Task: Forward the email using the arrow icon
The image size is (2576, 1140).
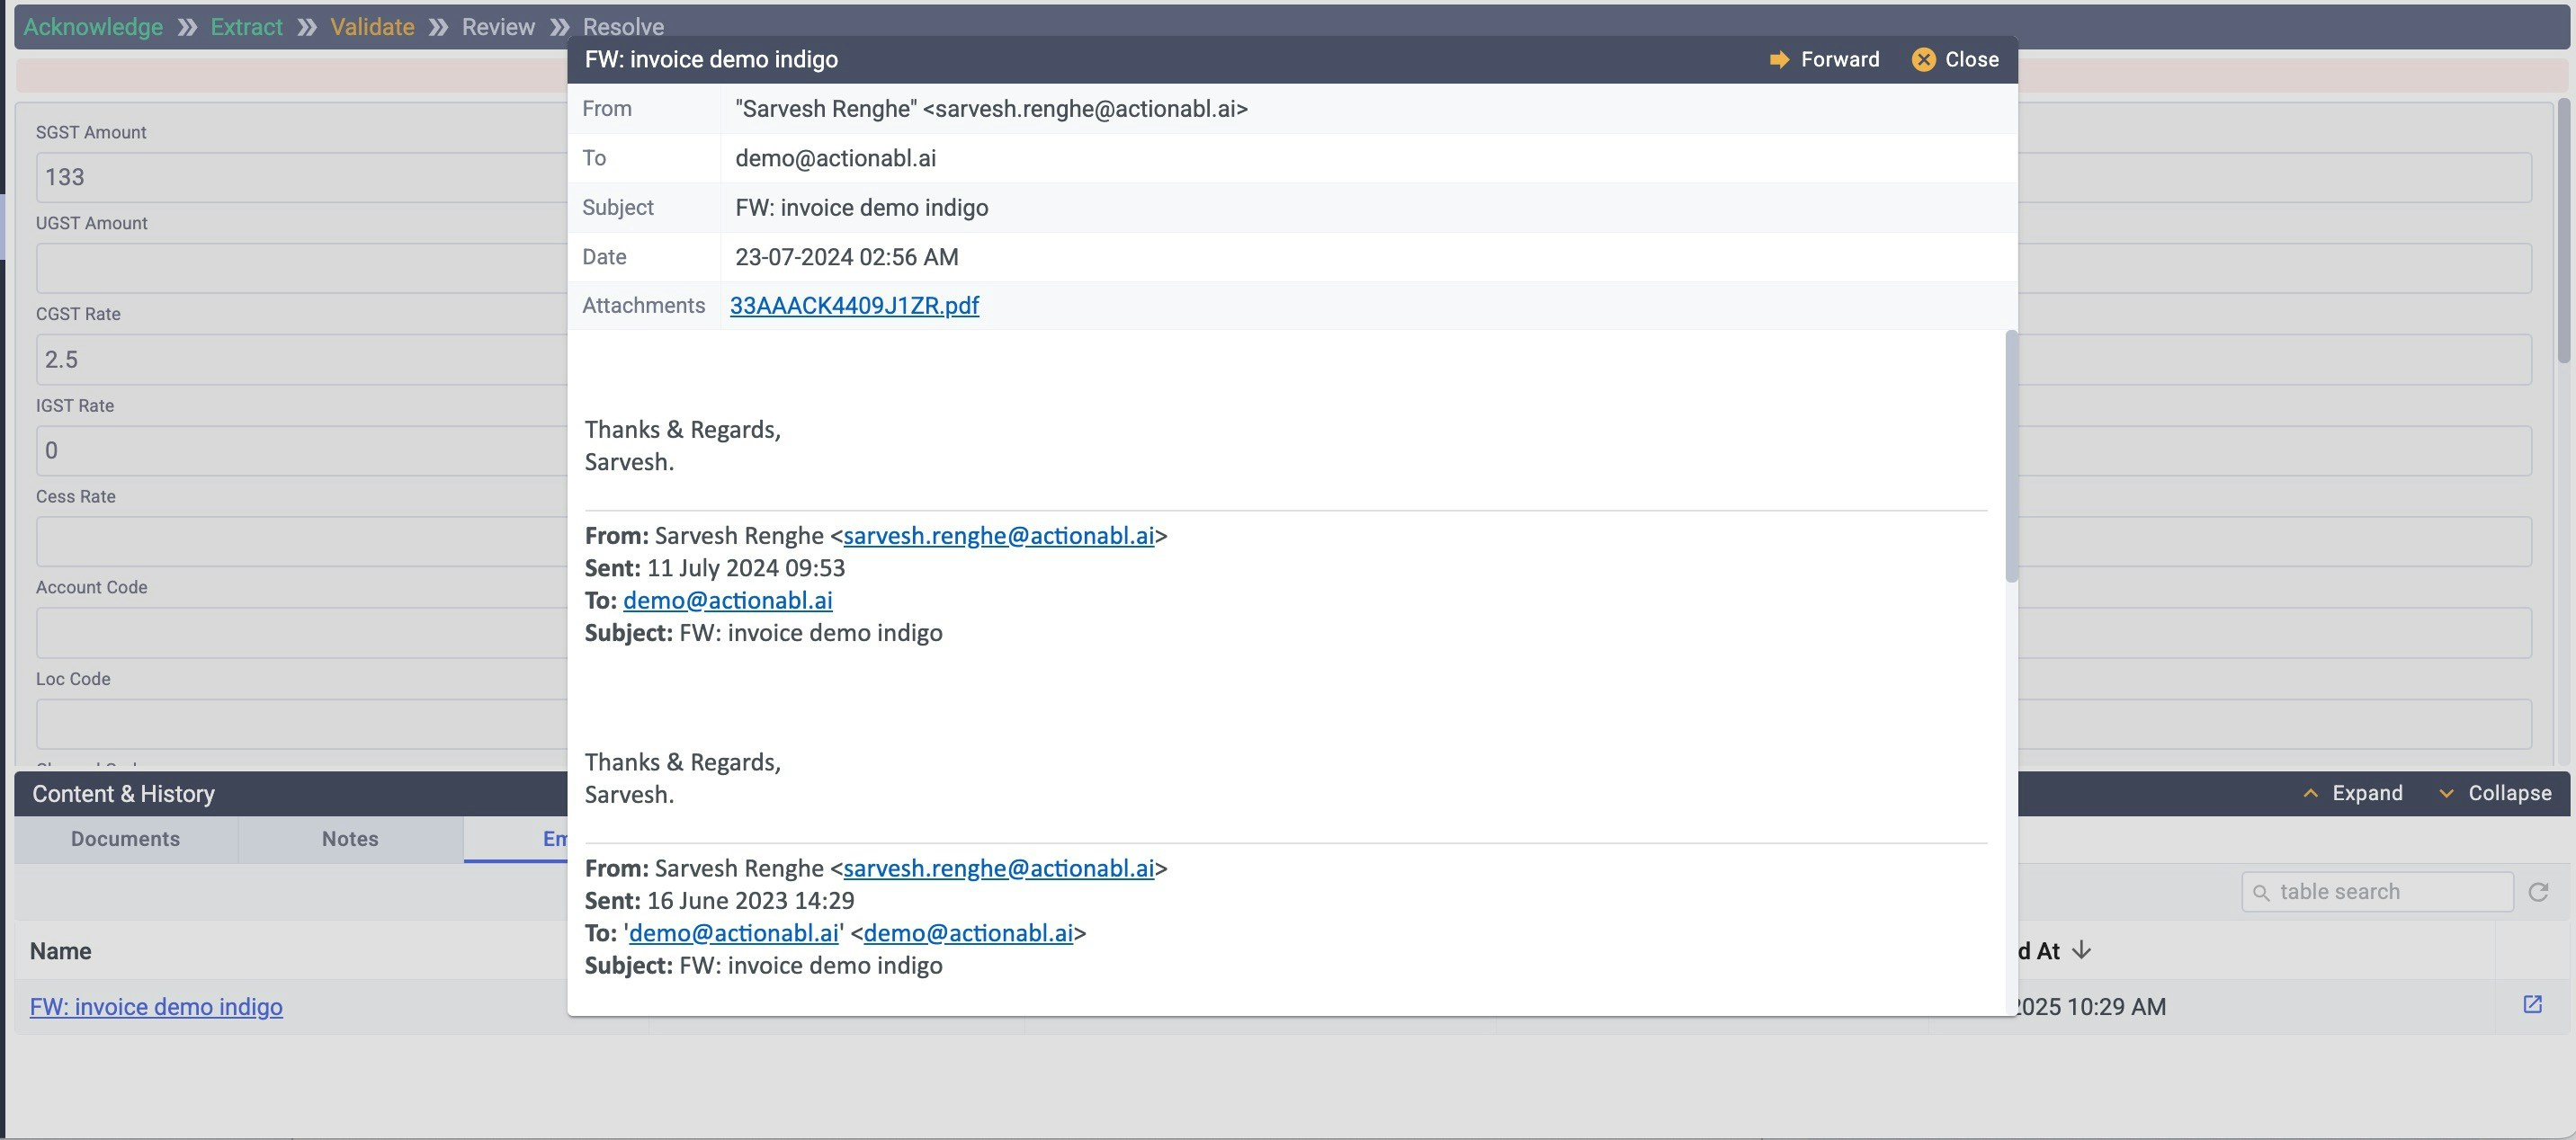Action: (x=1780, y=59)
